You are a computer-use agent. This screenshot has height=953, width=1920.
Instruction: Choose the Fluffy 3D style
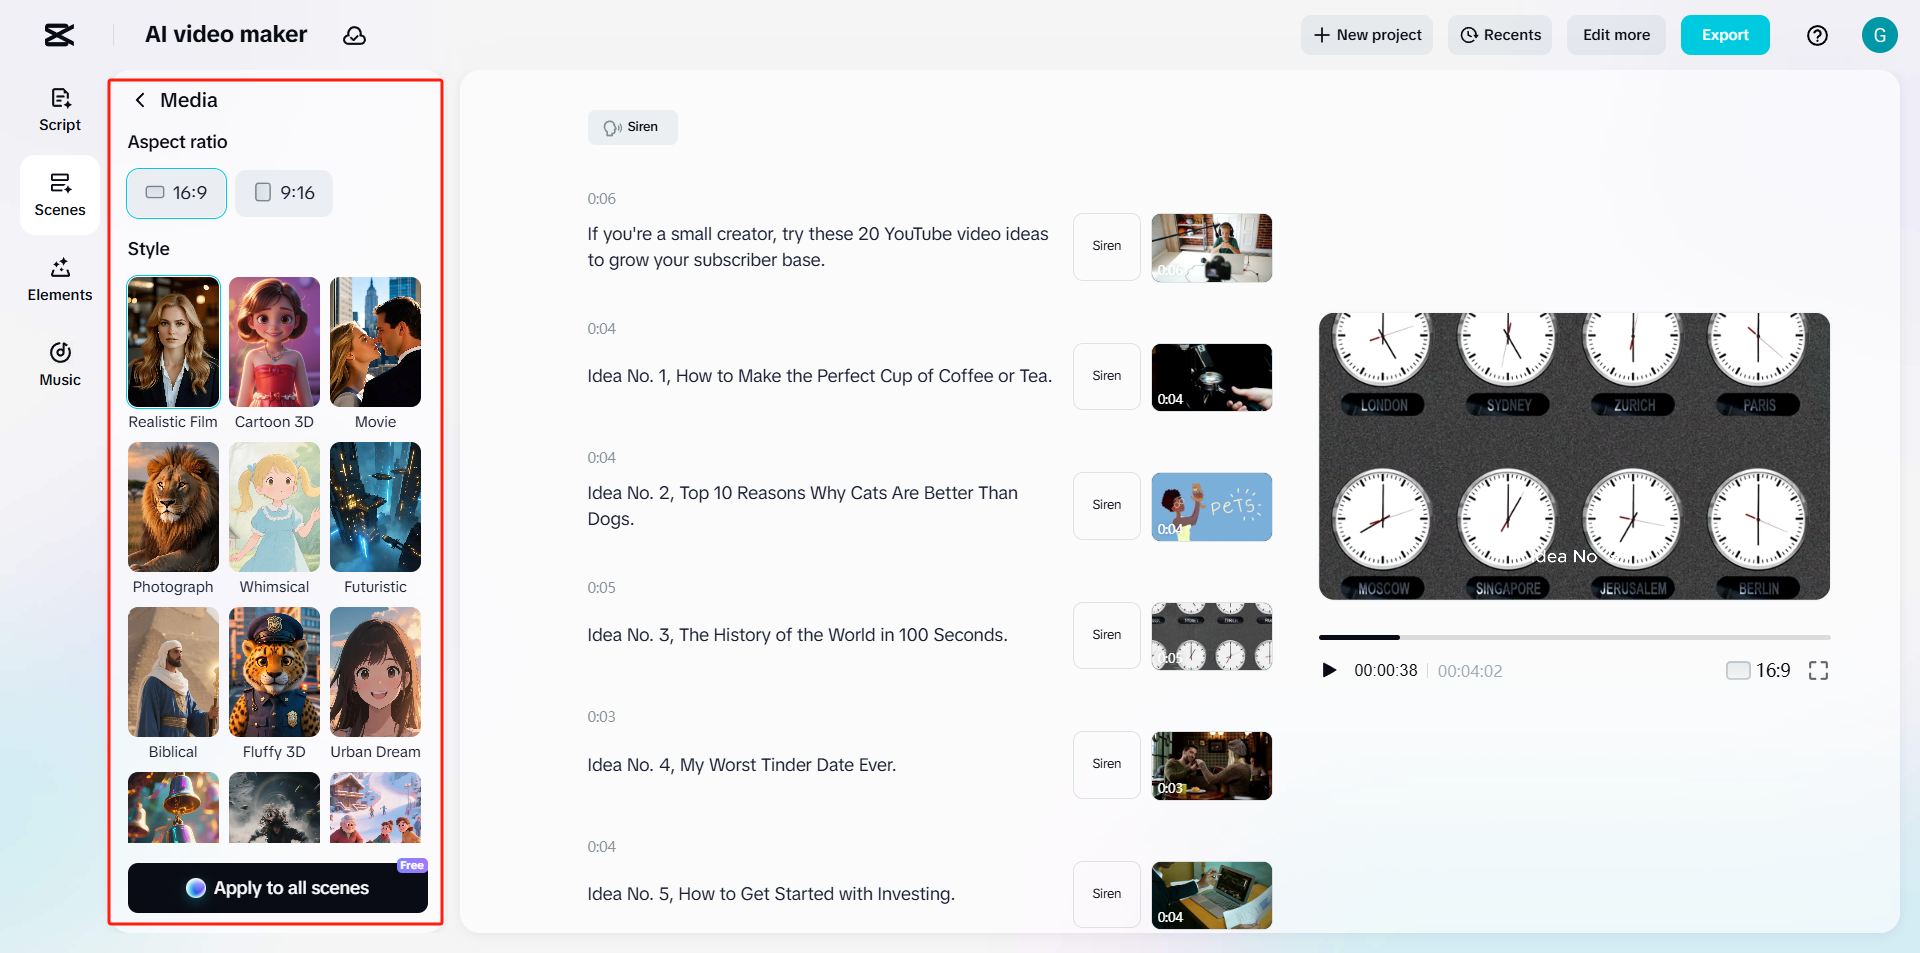pos(274,672)
